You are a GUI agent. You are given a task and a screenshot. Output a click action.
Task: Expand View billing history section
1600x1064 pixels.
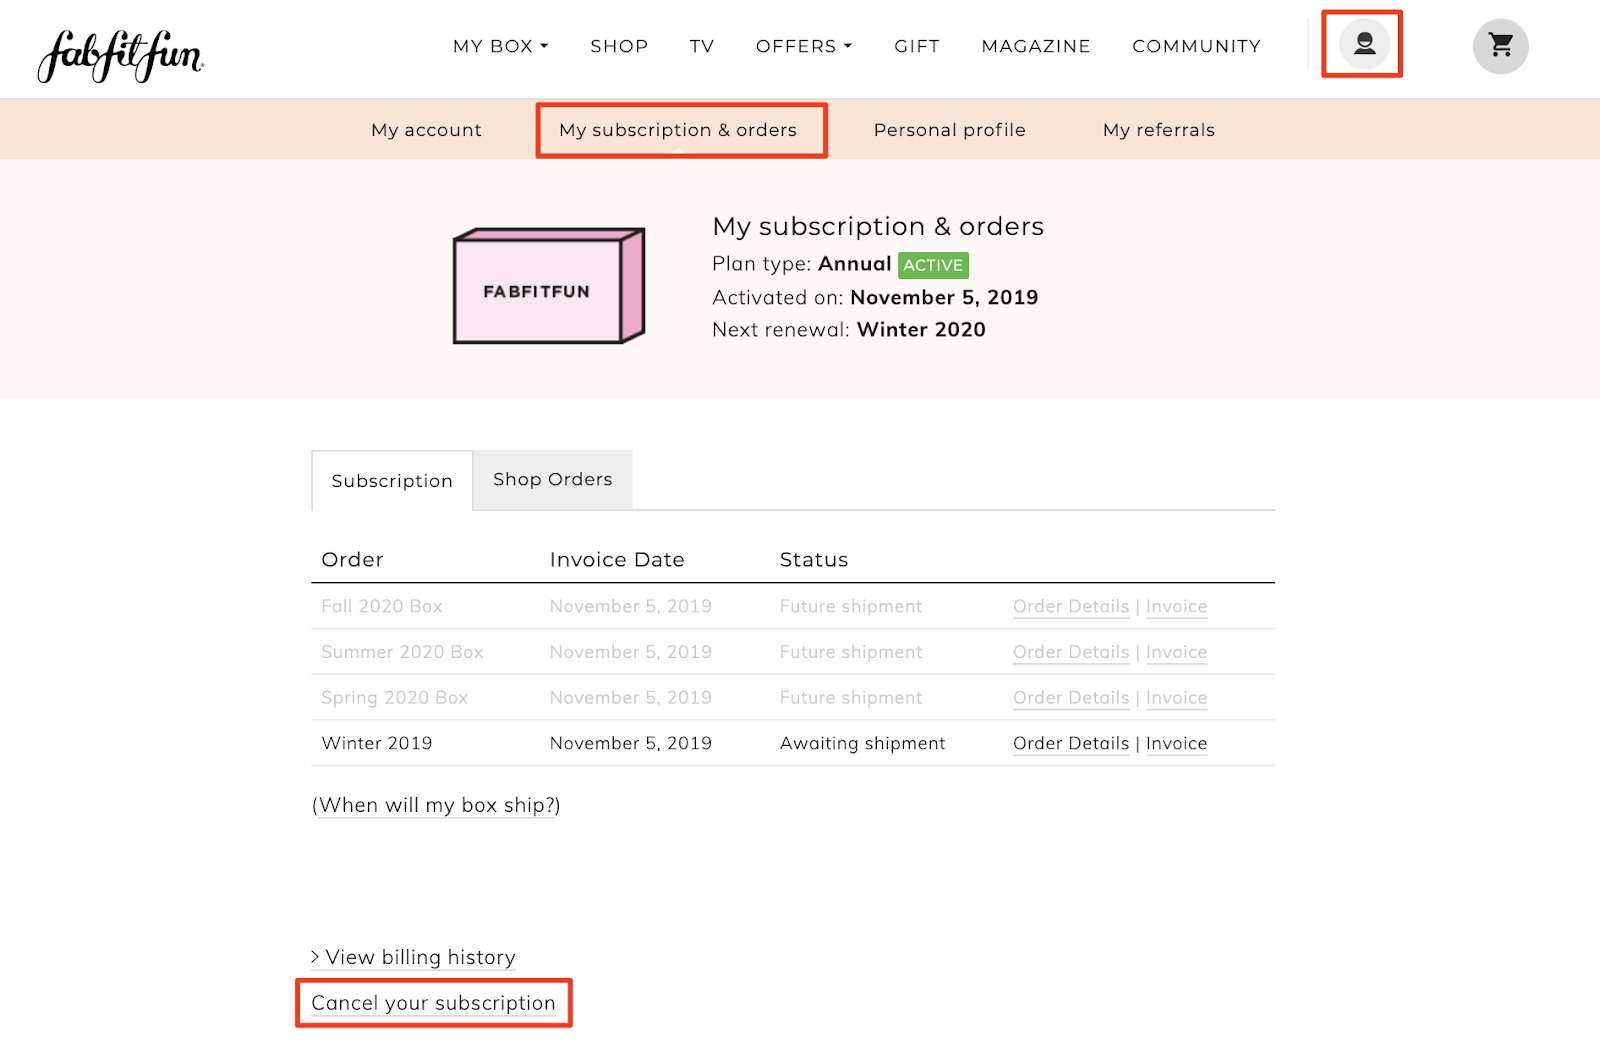[413, 957]
